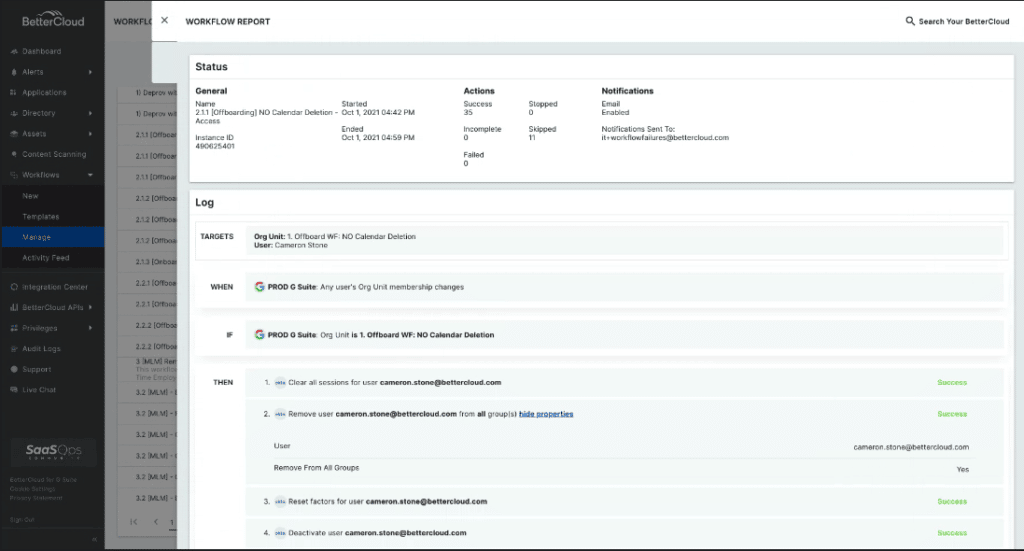The image size is (1024, 551).
Task: Open Integration Center in the sidebar
Action: 54,287
